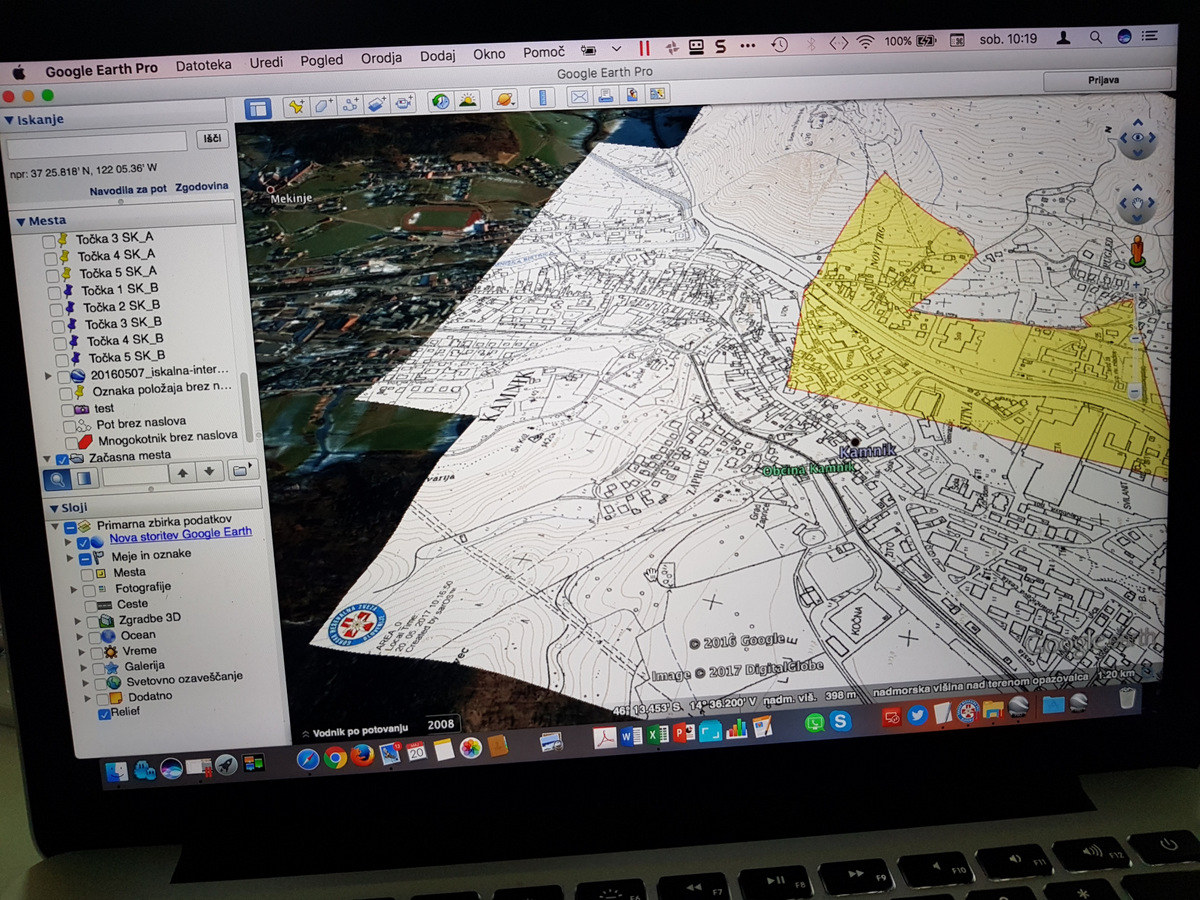This screenshot has width=1200, height=900.
Task: Open the ruler measurement tool
Action: 543,98
